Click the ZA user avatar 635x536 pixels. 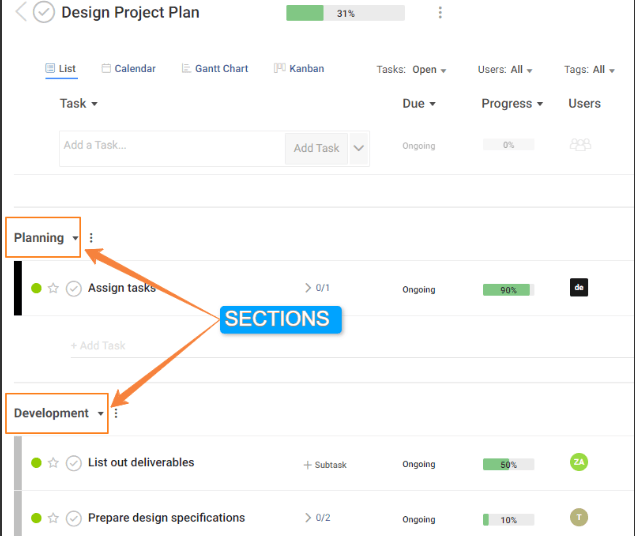579,462
